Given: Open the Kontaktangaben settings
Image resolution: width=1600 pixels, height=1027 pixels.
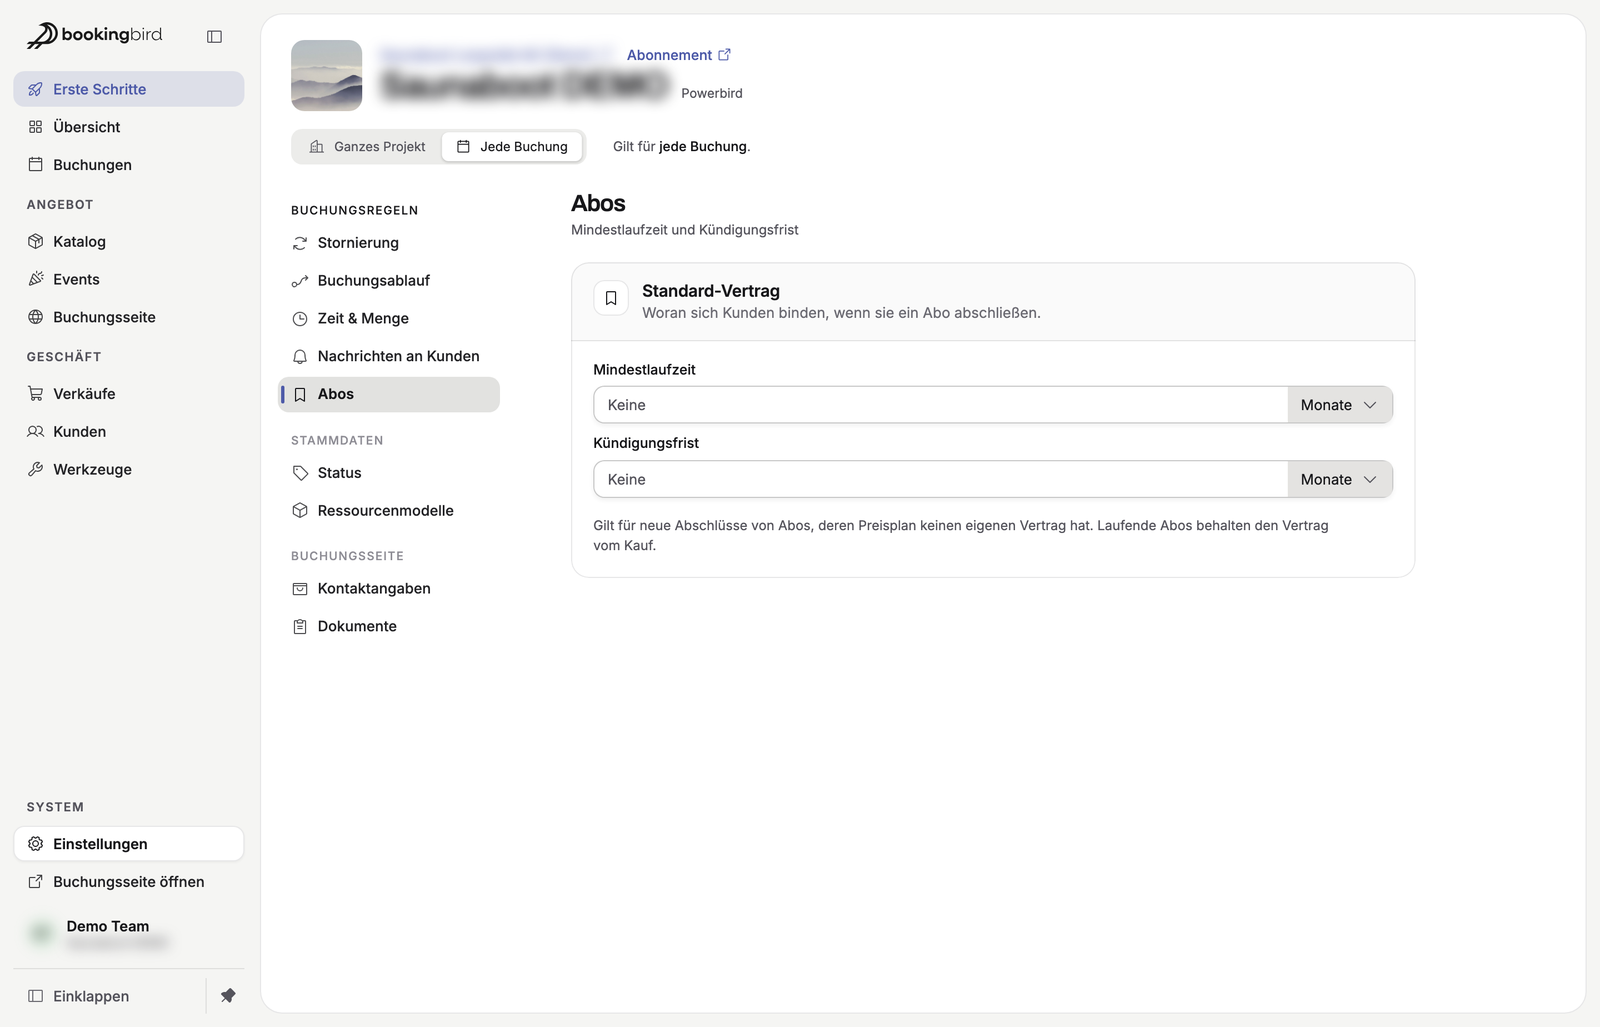Looking at the screenshot, I should 389,588.
